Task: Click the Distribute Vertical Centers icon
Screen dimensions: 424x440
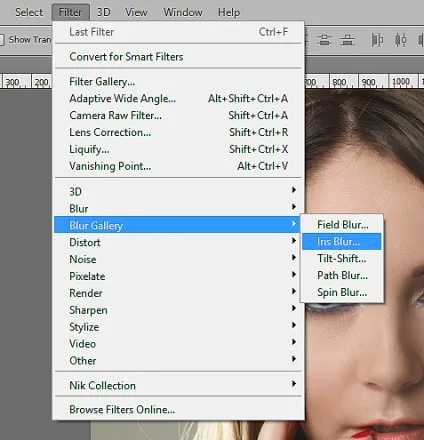Action: click(x=324, y=40)
